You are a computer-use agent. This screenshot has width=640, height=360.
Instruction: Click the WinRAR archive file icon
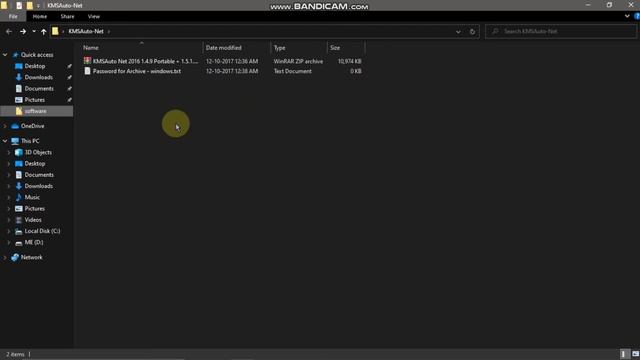87,61
